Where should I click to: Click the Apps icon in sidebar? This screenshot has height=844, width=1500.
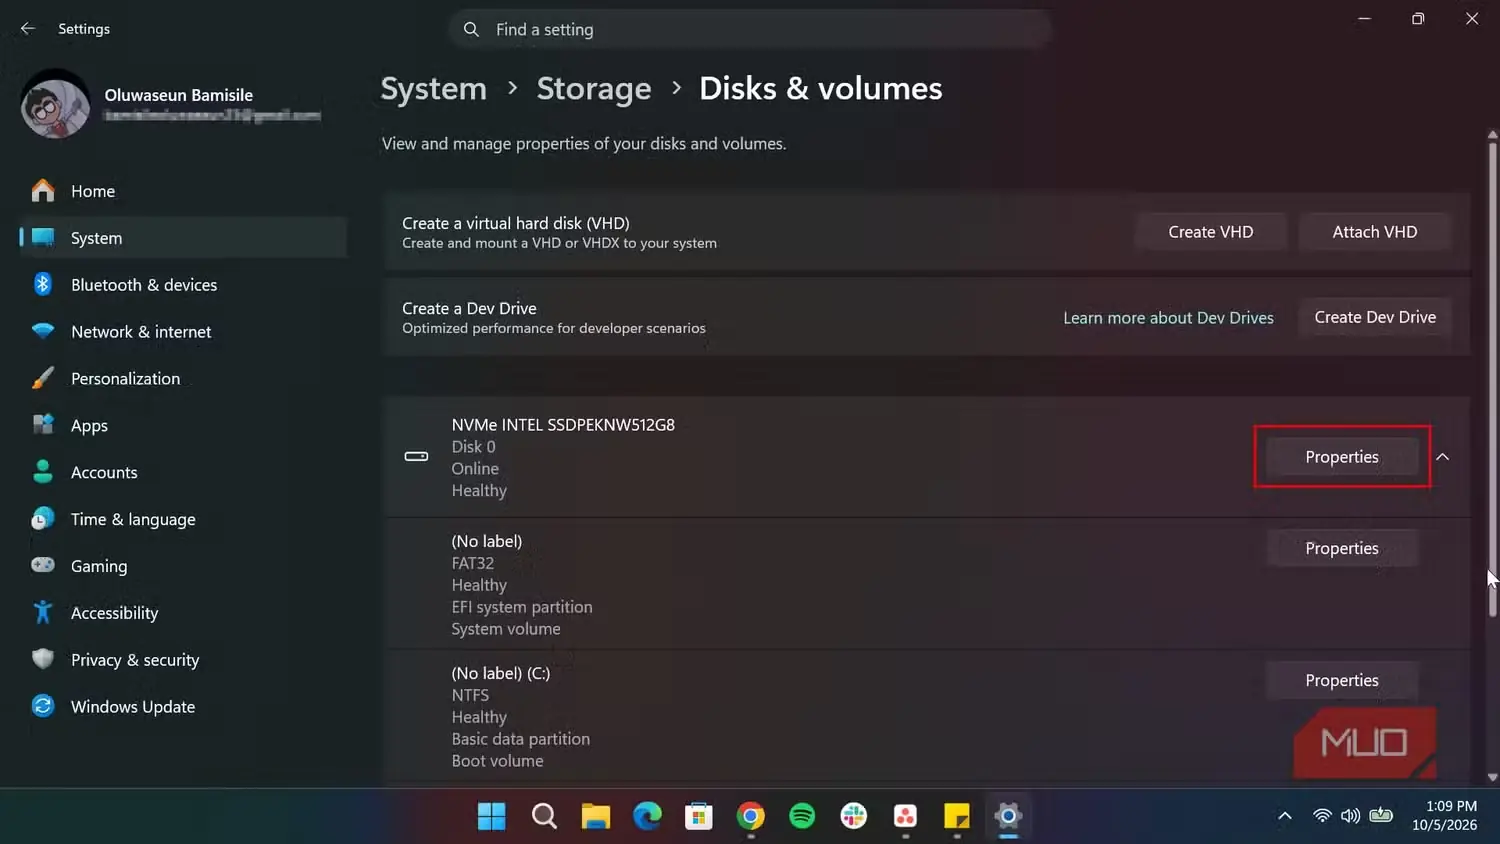(x=43, y=425)
